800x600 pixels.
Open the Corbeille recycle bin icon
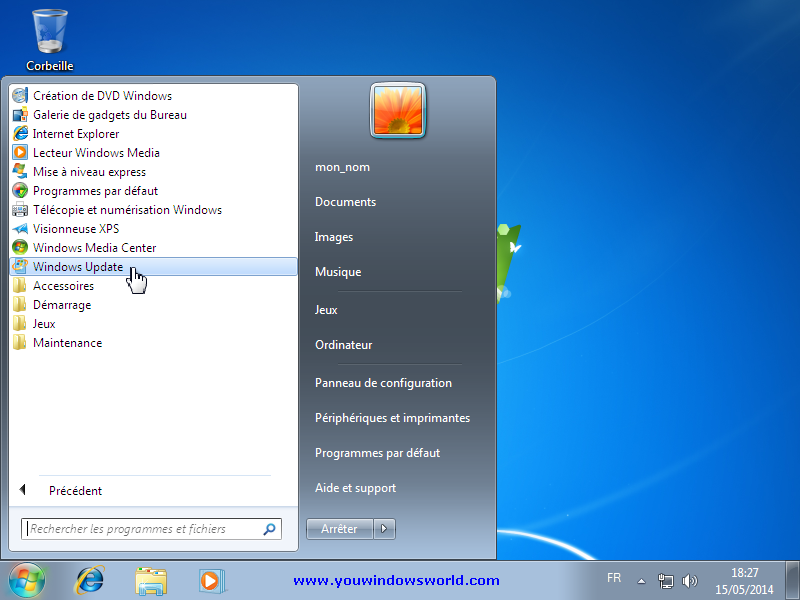coord(49,40)
